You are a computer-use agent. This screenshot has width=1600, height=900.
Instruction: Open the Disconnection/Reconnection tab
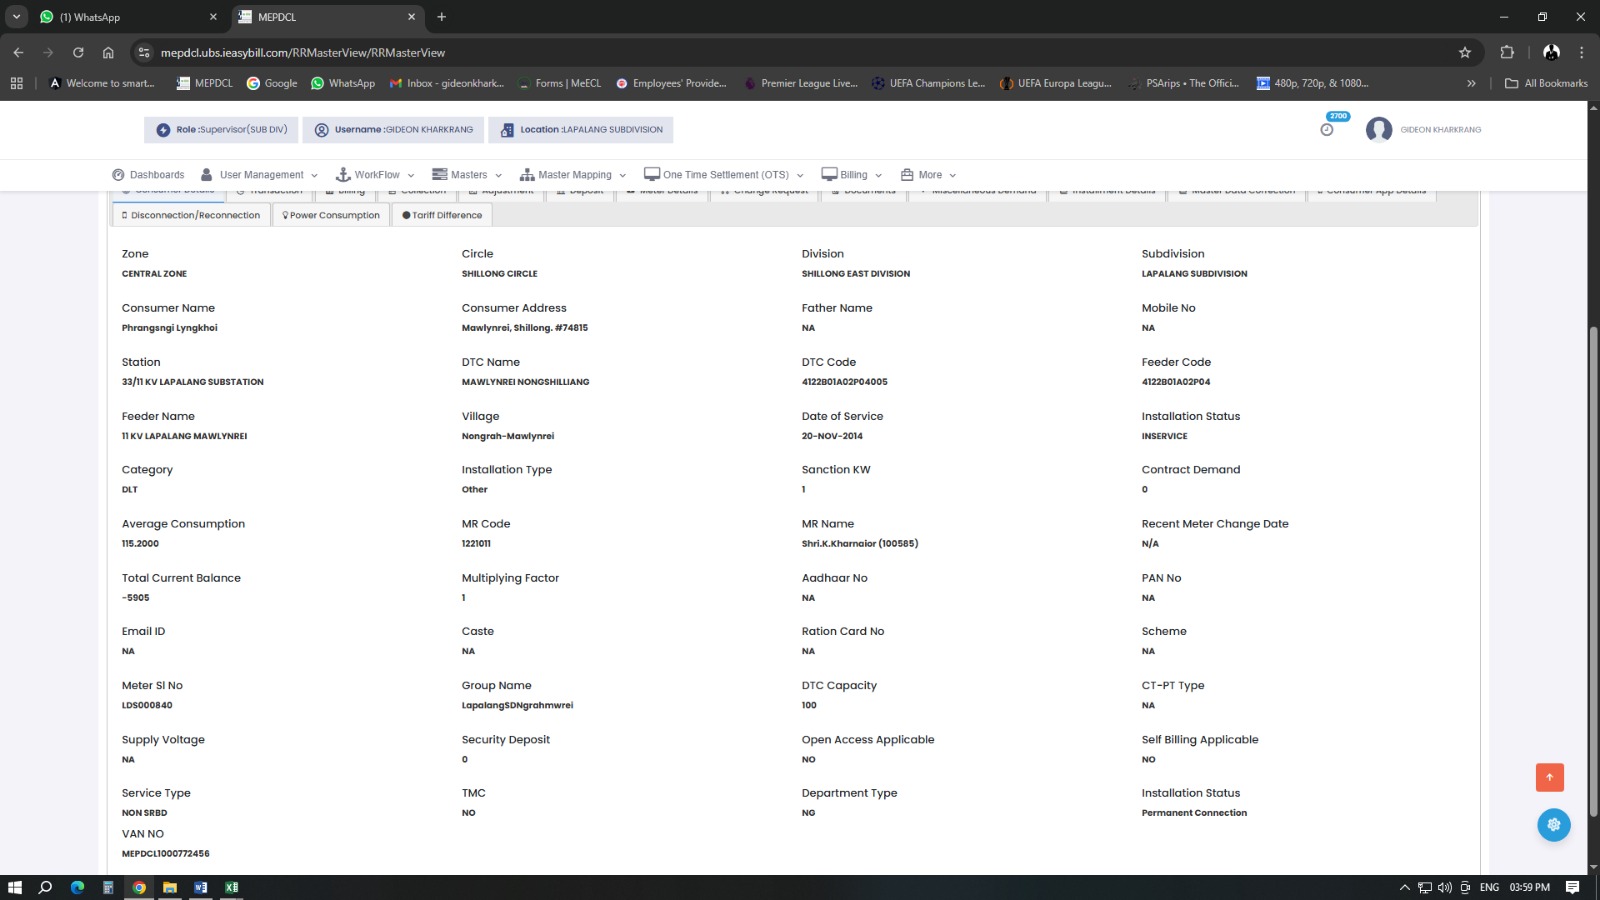coord(191,215)
